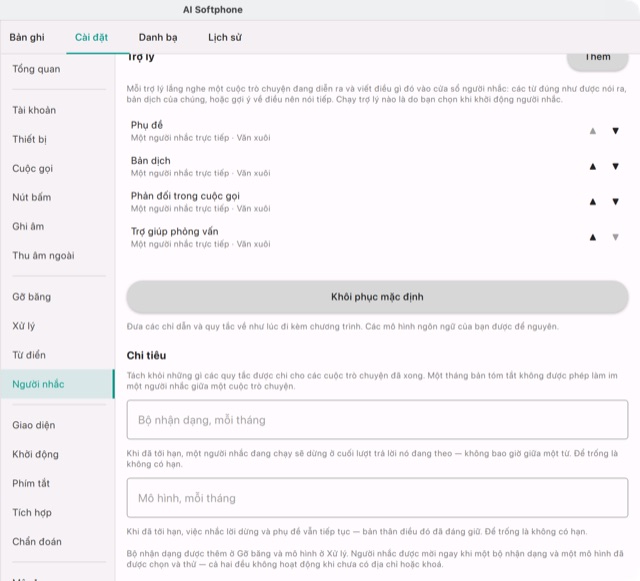Click the Chỉ tiêu heading
The height and width of the screenshot is (581, 640).
(x=146, y=355)
